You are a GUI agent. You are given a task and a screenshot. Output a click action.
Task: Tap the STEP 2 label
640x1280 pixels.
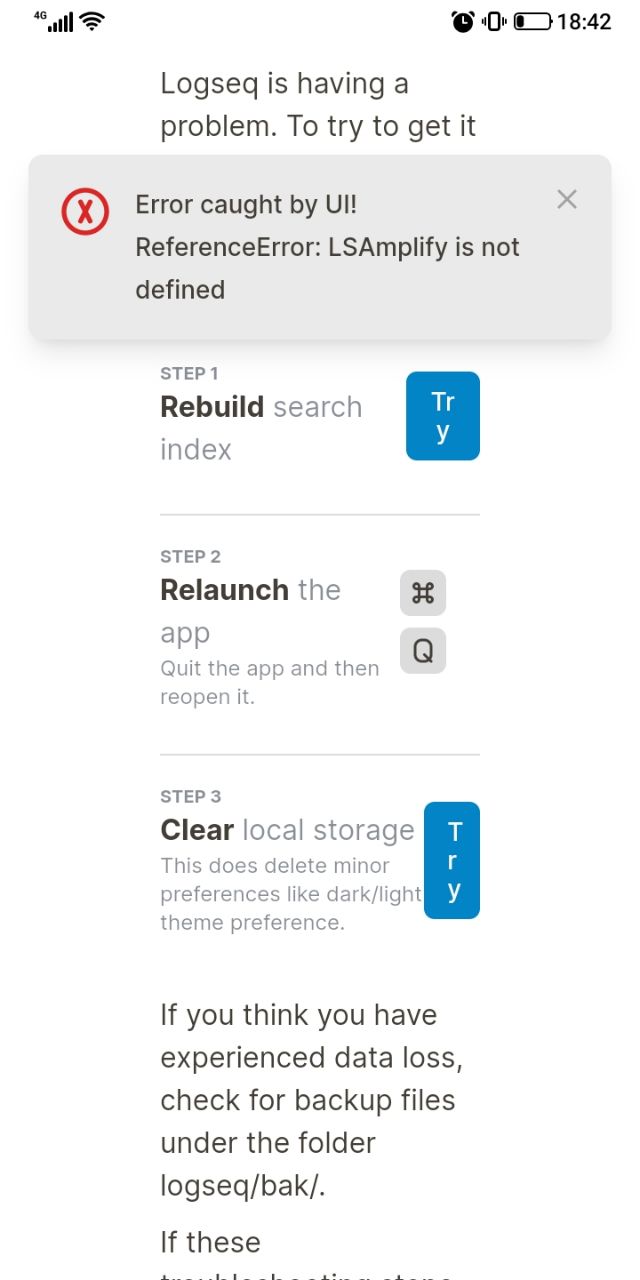[x=188, y=556]
